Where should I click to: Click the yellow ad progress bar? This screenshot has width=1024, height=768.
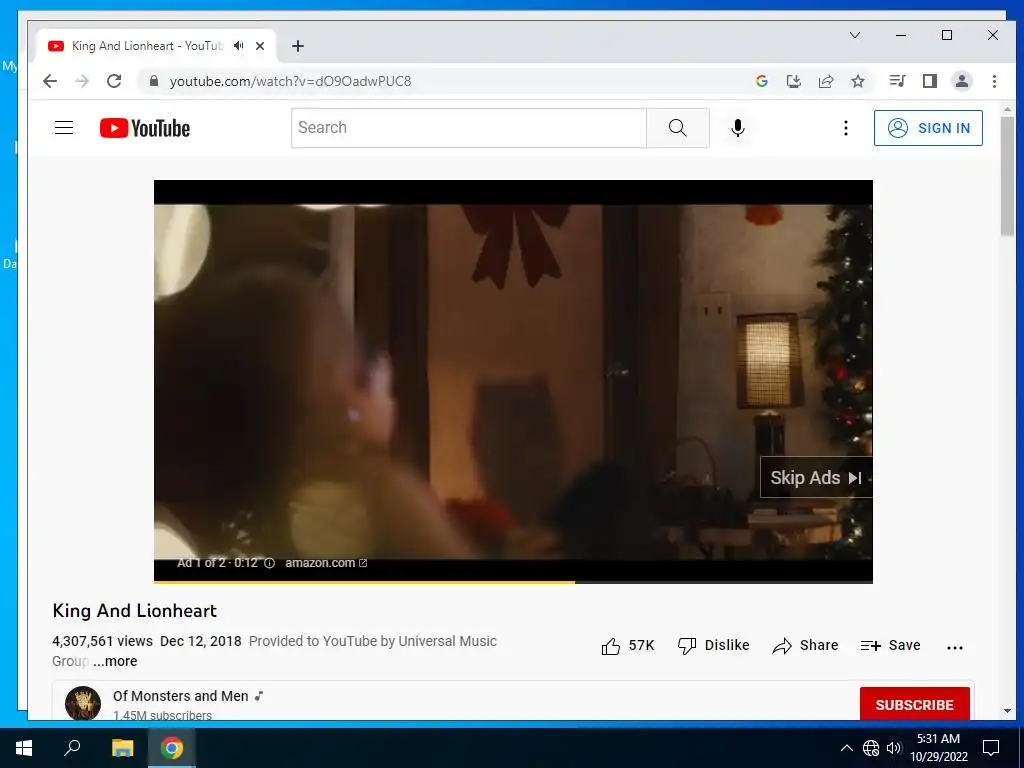coord(364,582)
